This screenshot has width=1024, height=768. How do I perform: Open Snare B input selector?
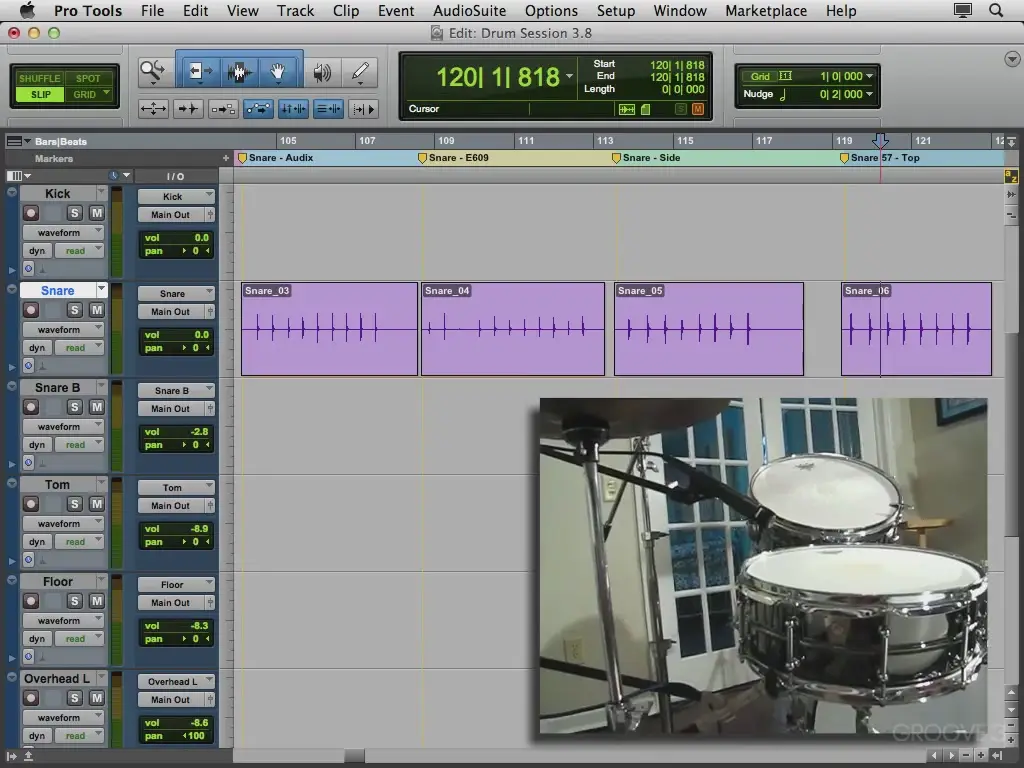176,391
